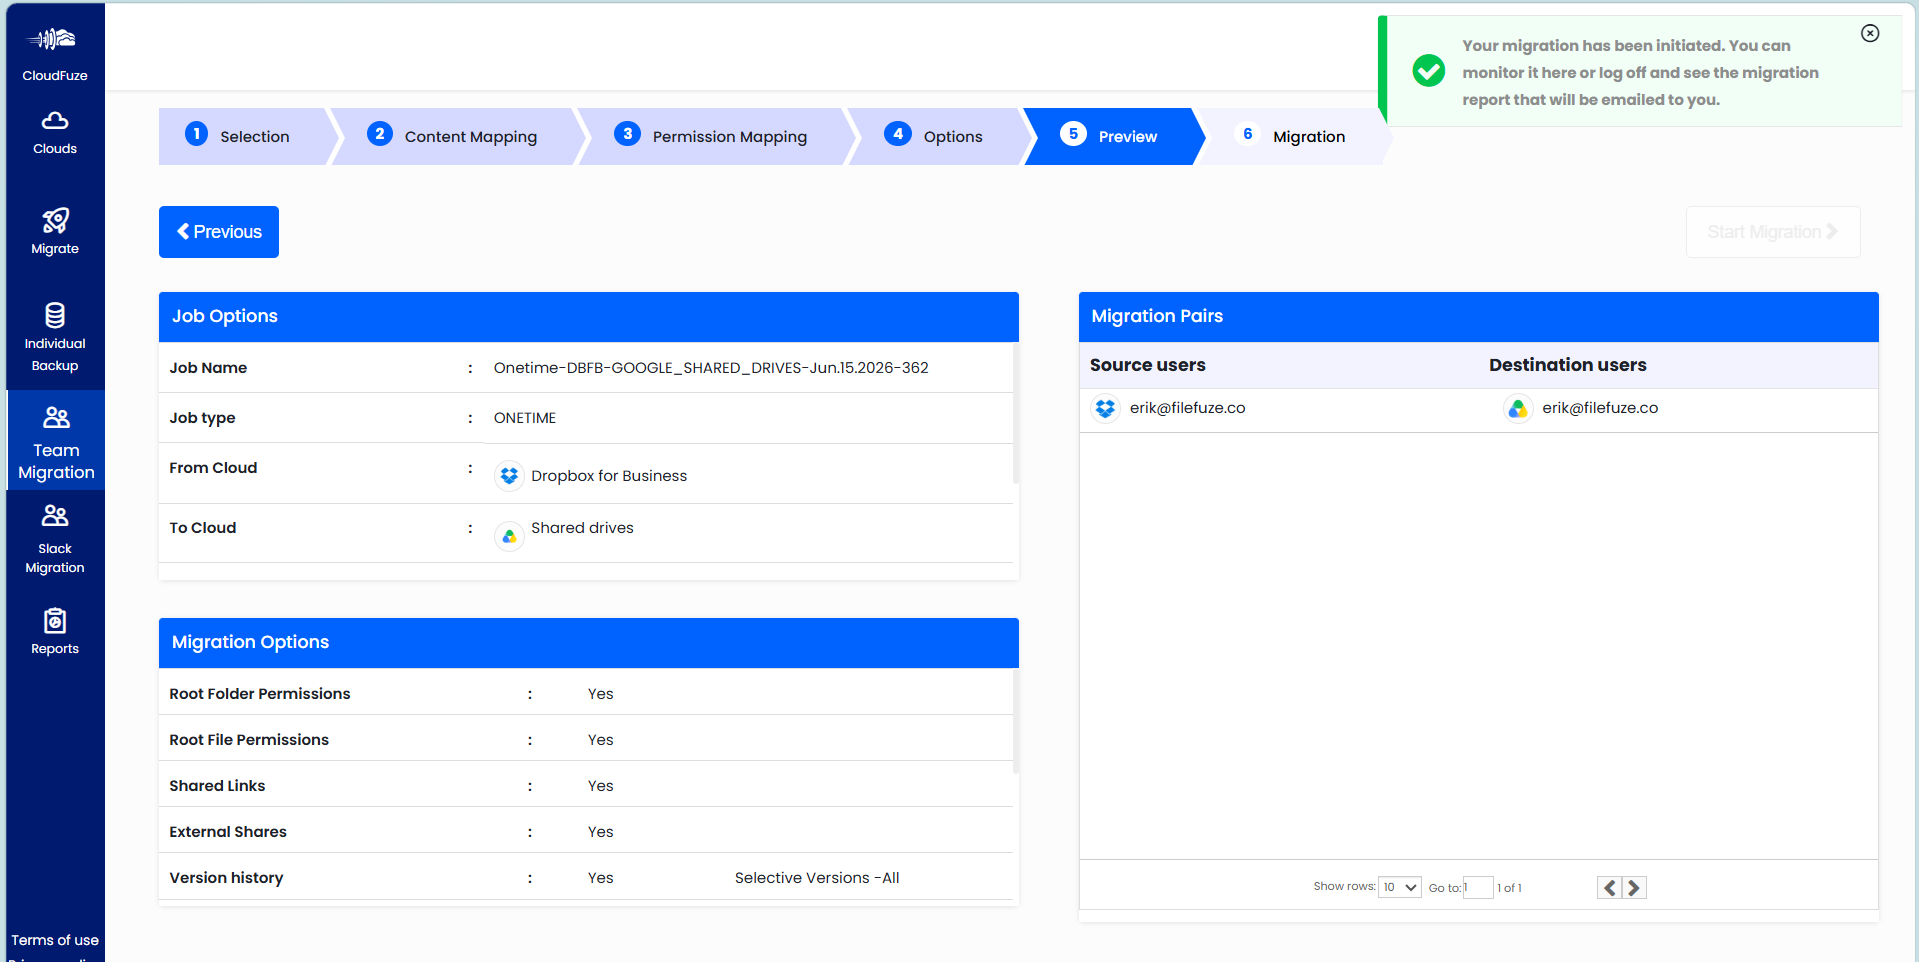This screenshot has height=962, width=1919.
Task: Open Individual Backup
Action: click(x=54, y=337)
